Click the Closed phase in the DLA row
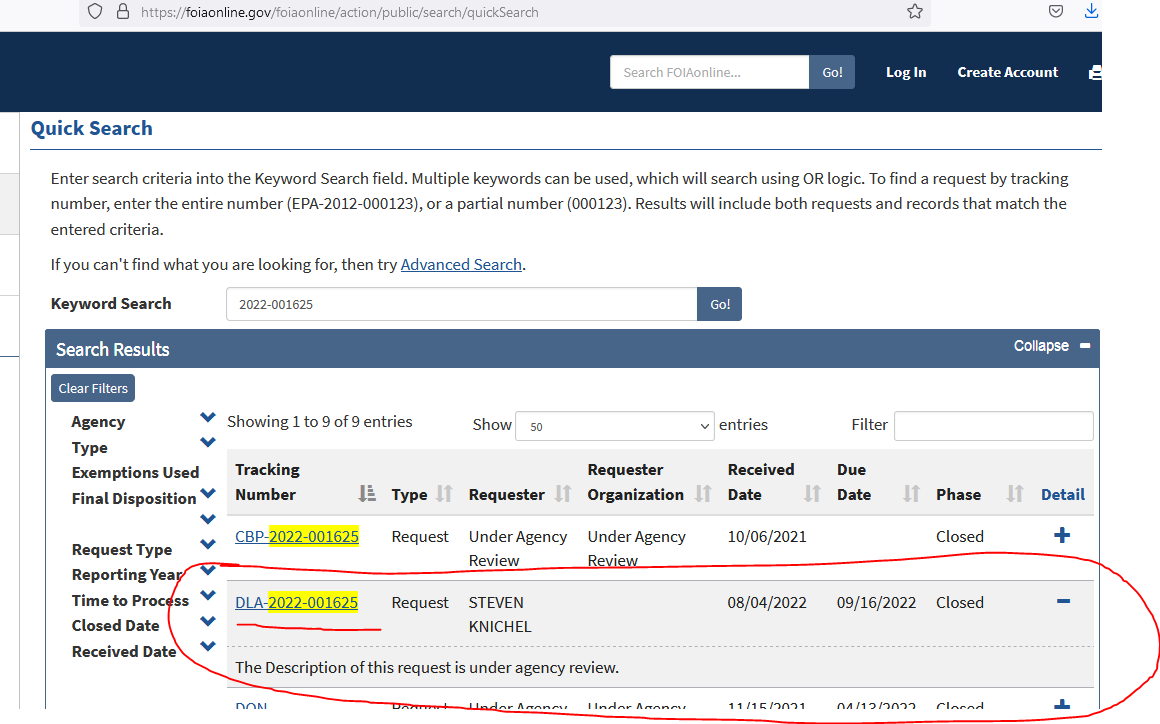The width and height of the screenshot is (1160, 724). coord(960,603)
